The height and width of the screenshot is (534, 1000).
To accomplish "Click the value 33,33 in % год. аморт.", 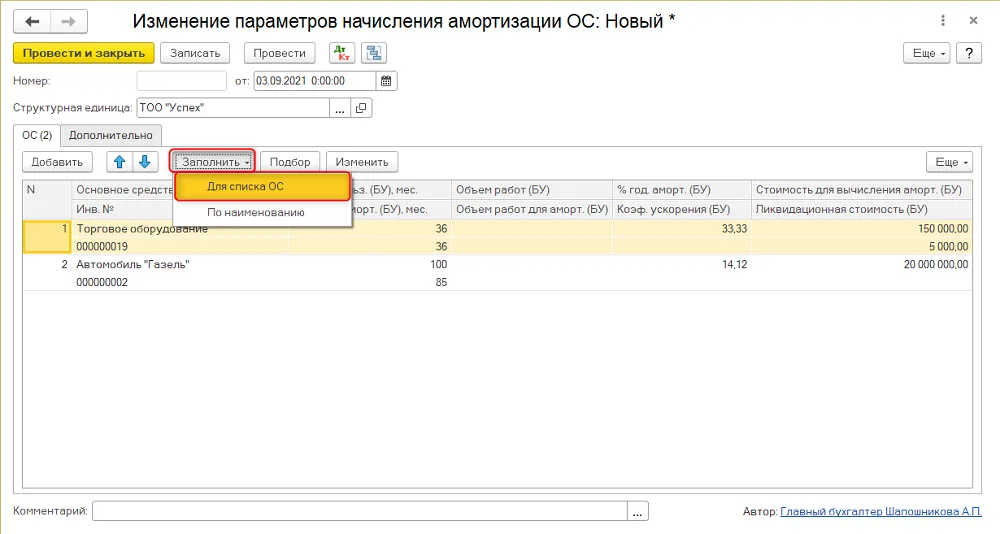I will pos(734,228).
